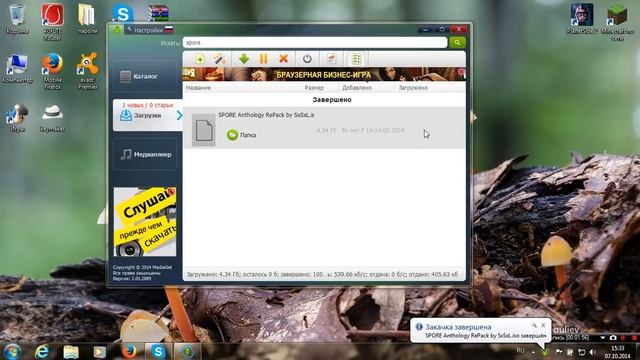
Task: Sort by Загружено column header
Action: pos(413,88)
